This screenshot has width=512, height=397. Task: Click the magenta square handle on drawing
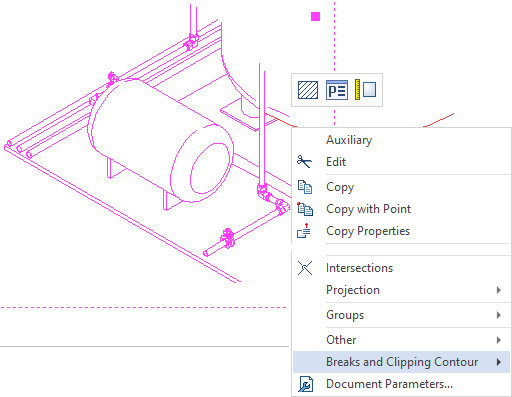click(x=315, y=17)
